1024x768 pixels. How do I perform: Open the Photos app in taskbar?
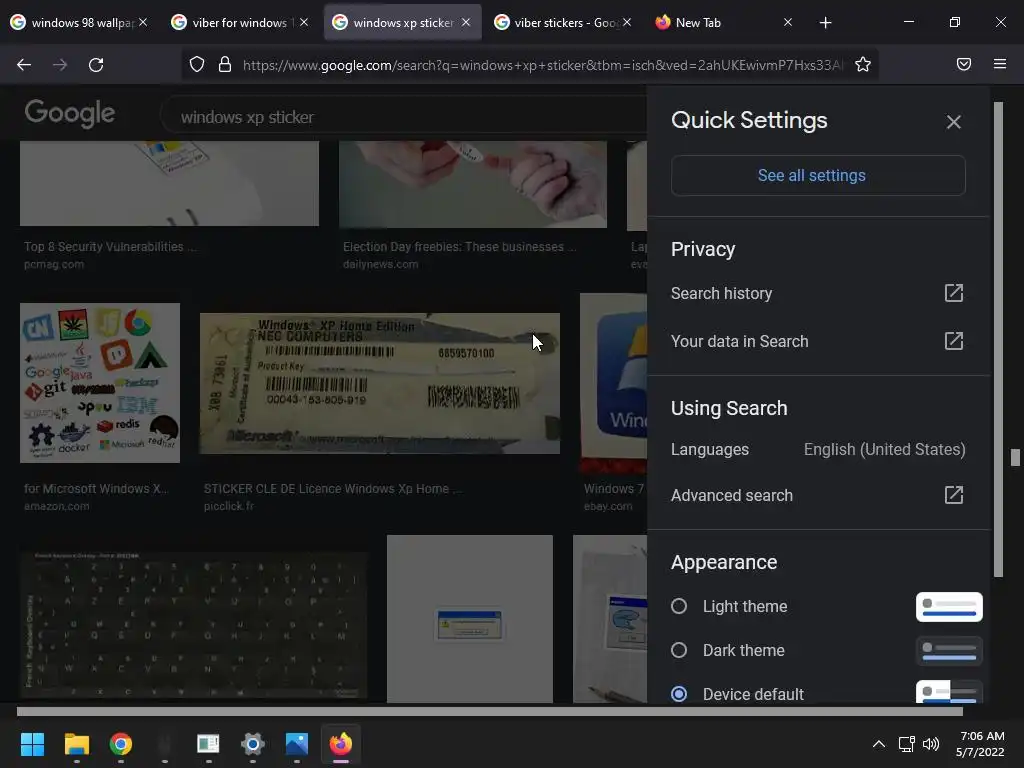(296, 743)
